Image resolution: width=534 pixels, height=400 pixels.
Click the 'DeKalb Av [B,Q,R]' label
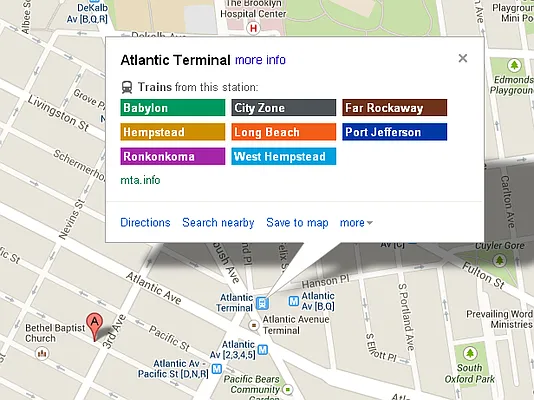[x=88, y=13]
